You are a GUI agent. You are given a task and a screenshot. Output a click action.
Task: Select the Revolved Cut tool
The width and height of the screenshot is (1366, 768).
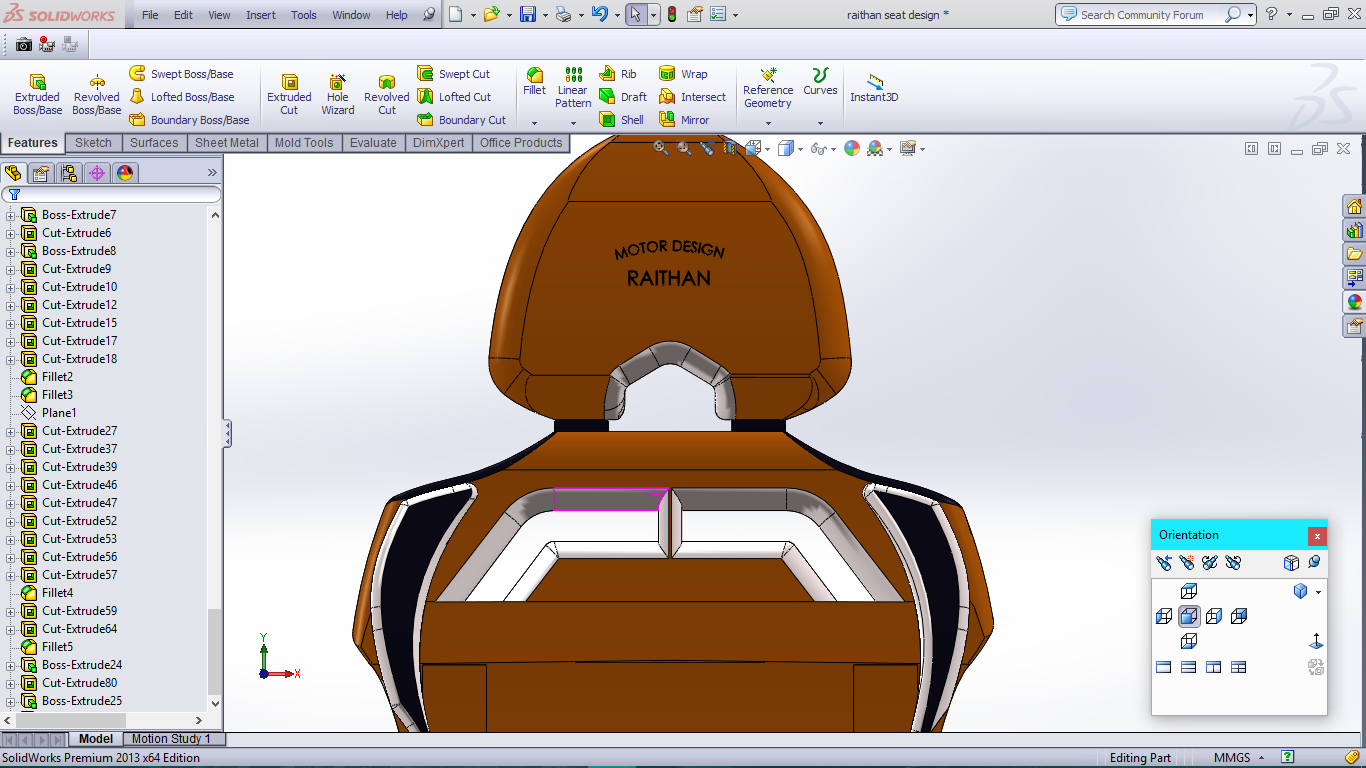387,94
